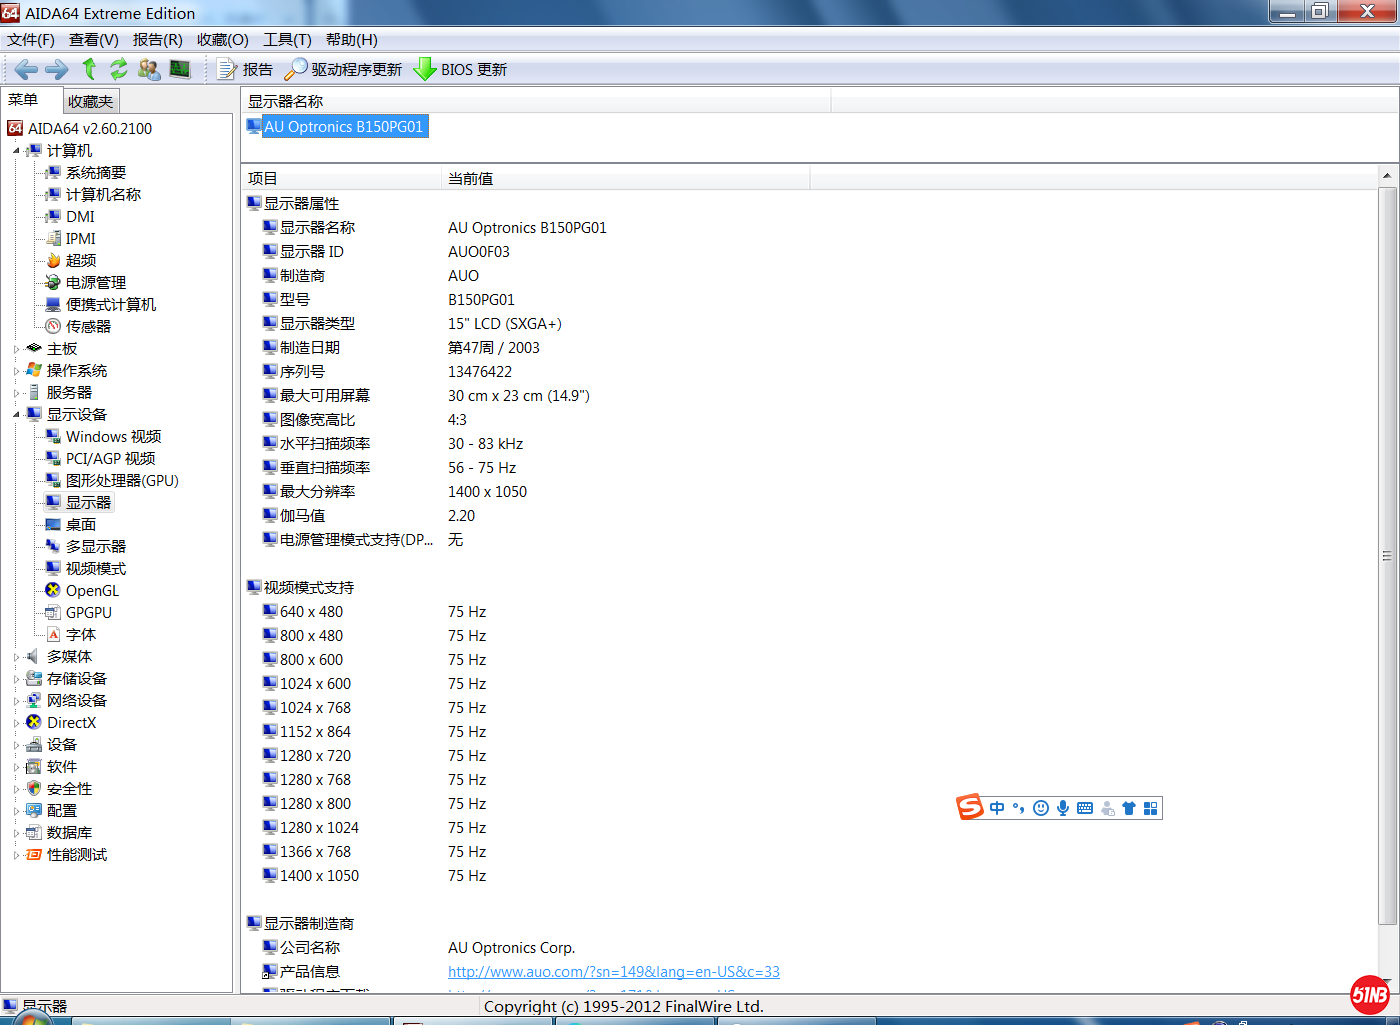Click the 报告 report button
This screenshot has width=1400, height=1025.
245,69
